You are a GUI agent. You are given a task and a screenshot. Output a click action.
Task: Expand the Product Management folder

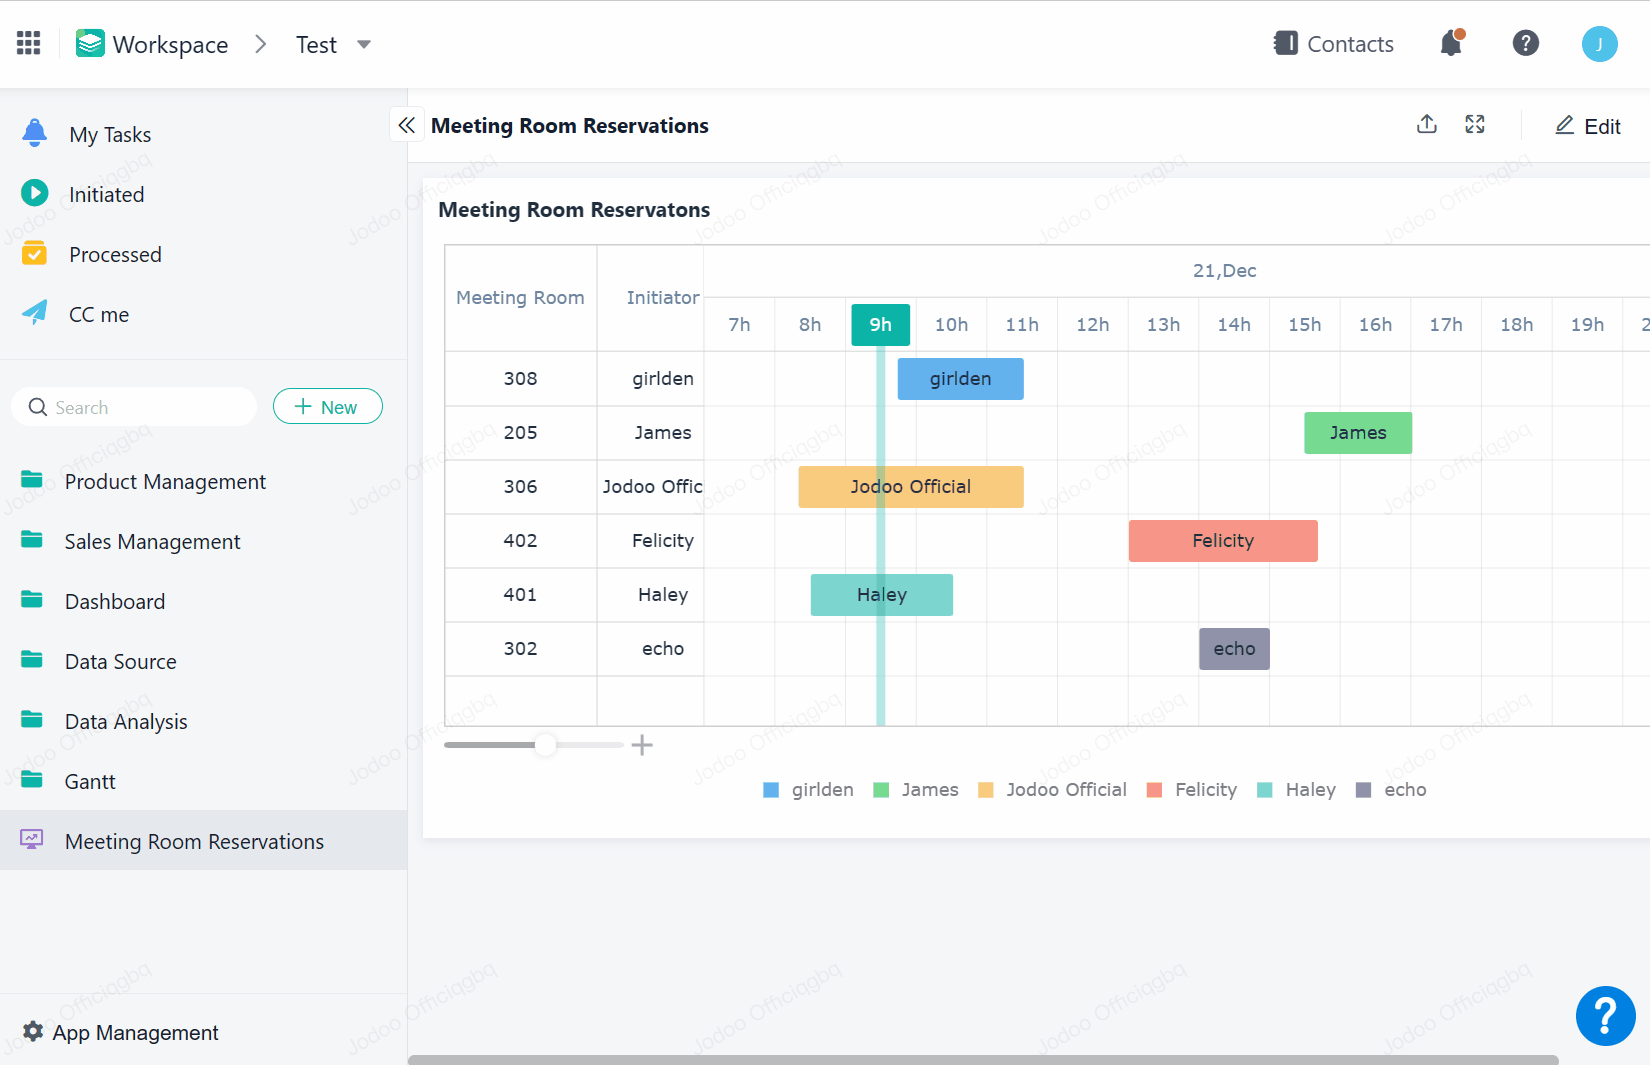(165, 482)
